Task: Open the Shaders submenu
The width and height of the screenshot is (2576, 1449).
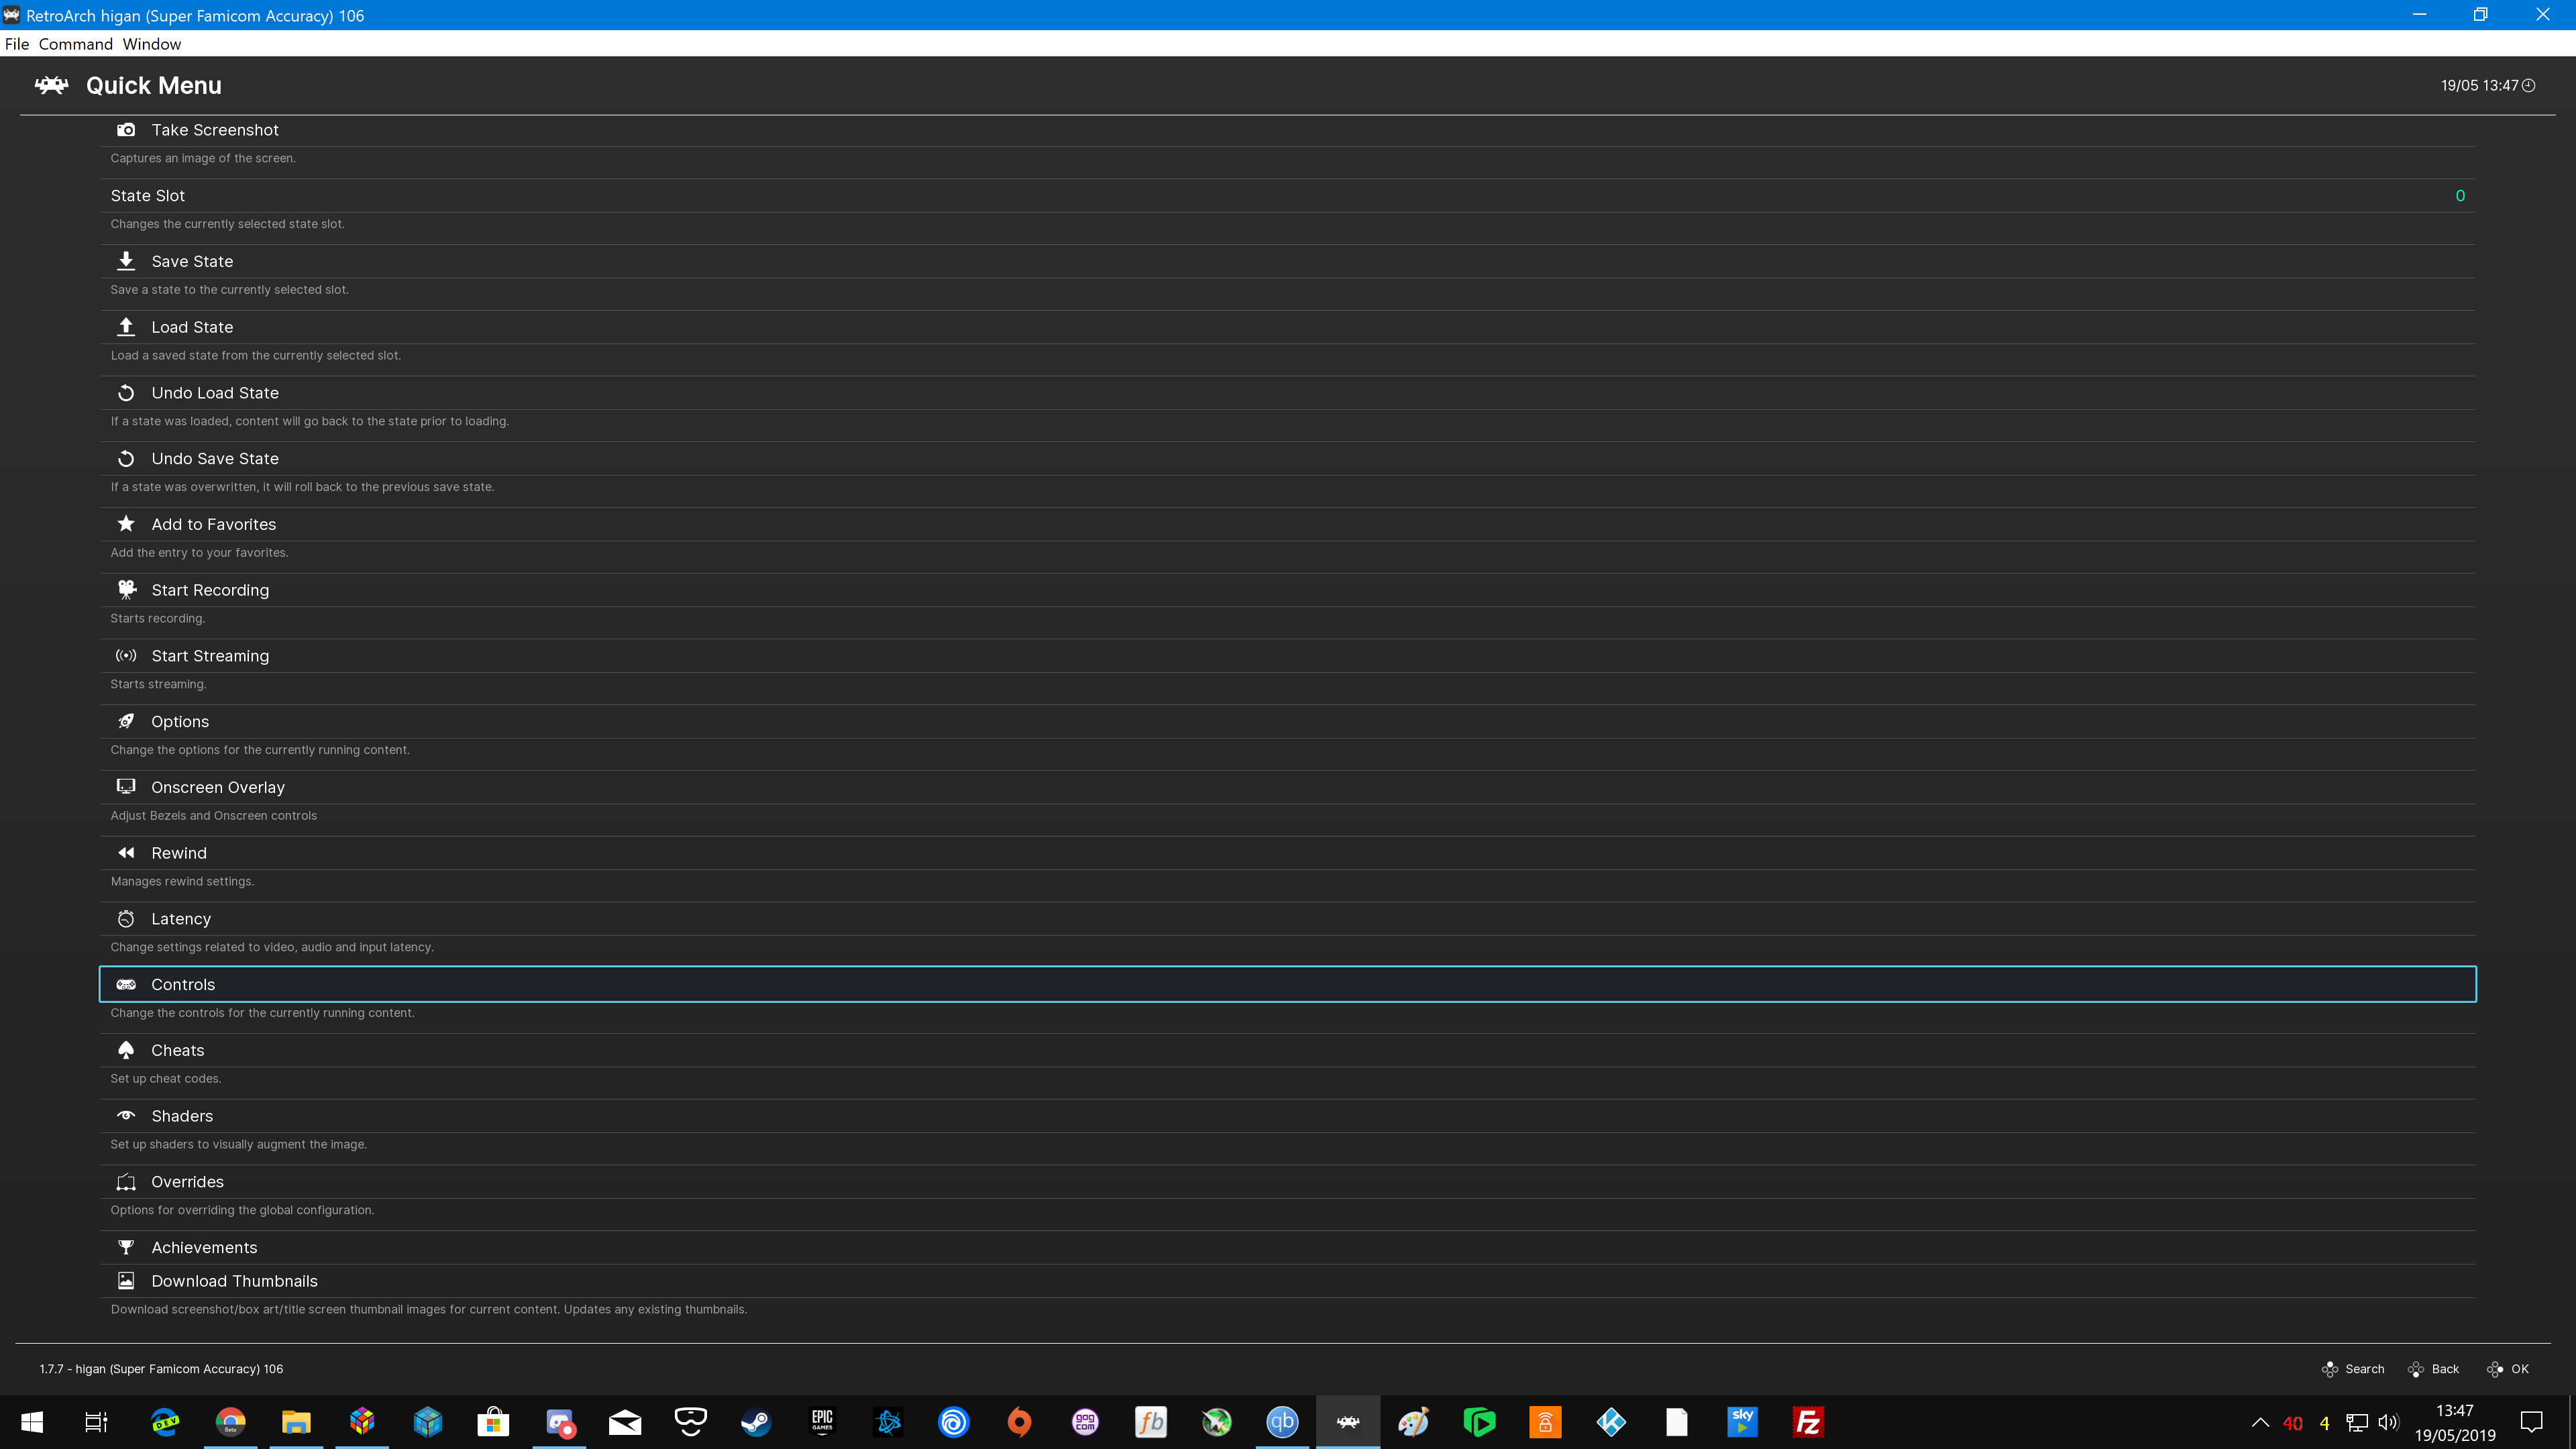Action: click(1287, 1116)
